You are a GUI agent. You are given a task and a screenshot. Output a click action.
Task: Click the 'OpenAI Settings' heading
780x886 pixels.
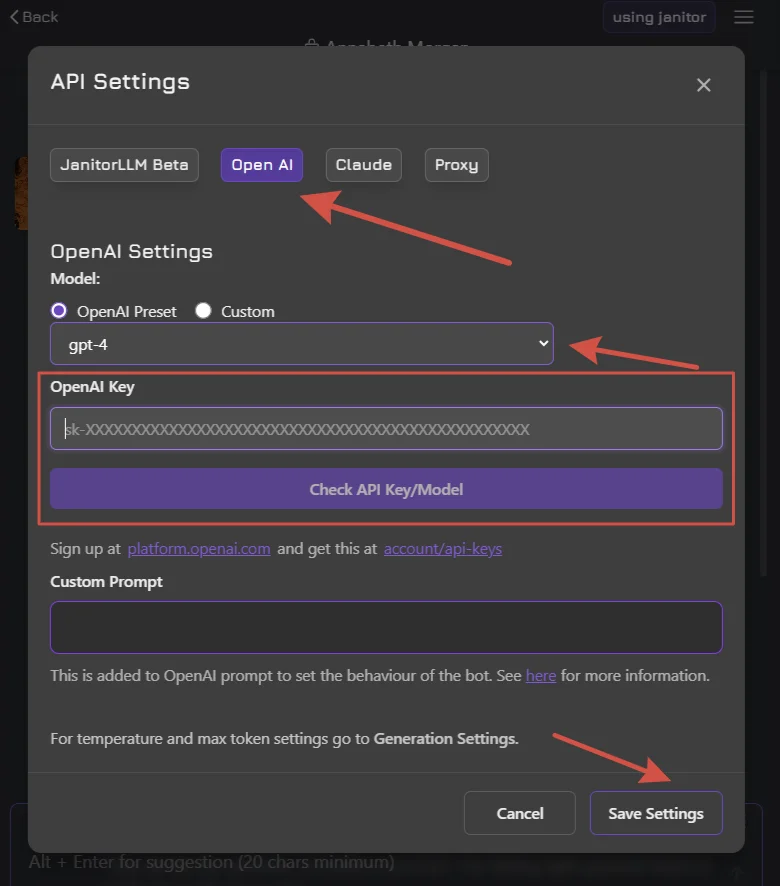(x=131, y=251)
